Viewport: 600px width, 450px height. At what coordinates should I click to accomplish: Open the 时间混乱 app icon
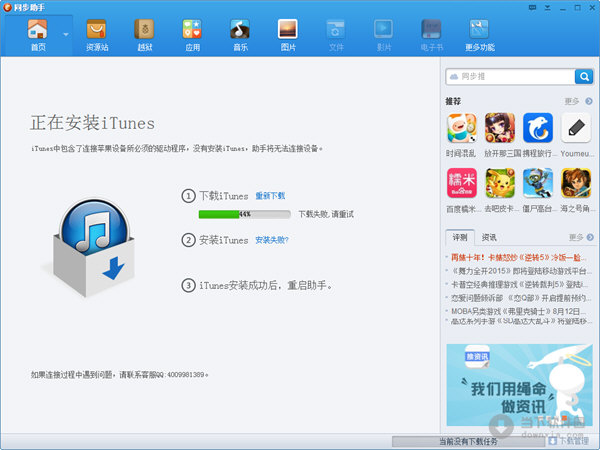point(461,128)
